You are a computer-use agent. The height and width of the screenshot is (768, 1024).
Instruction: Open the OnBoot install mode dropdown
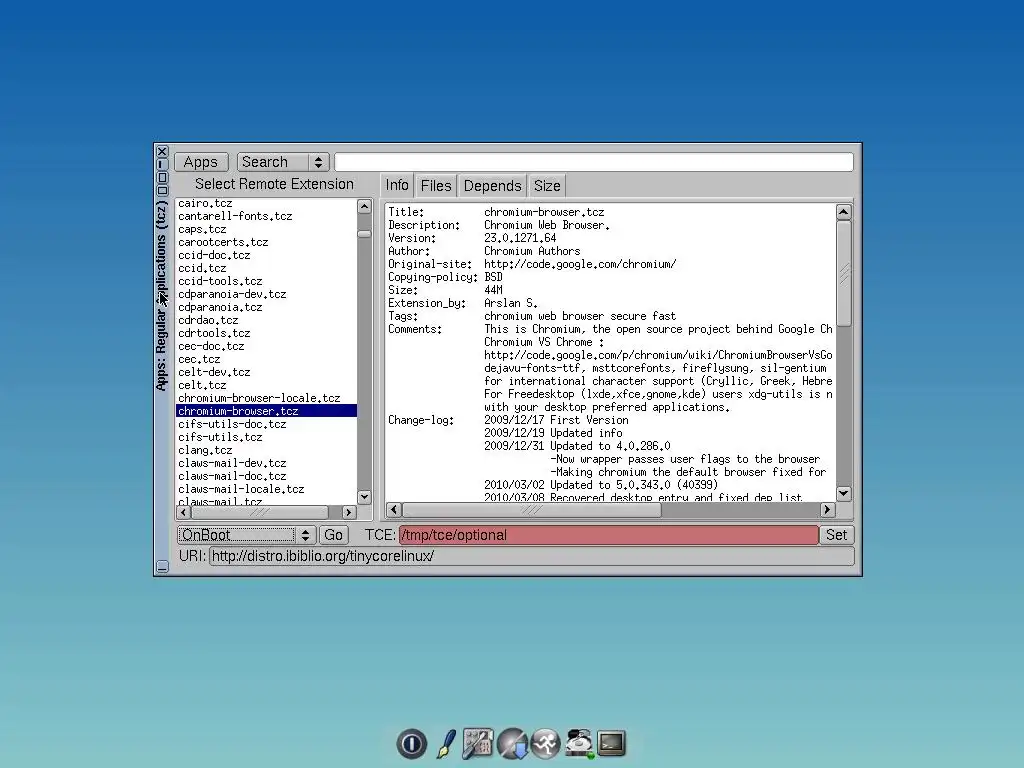tap(246, 535)
